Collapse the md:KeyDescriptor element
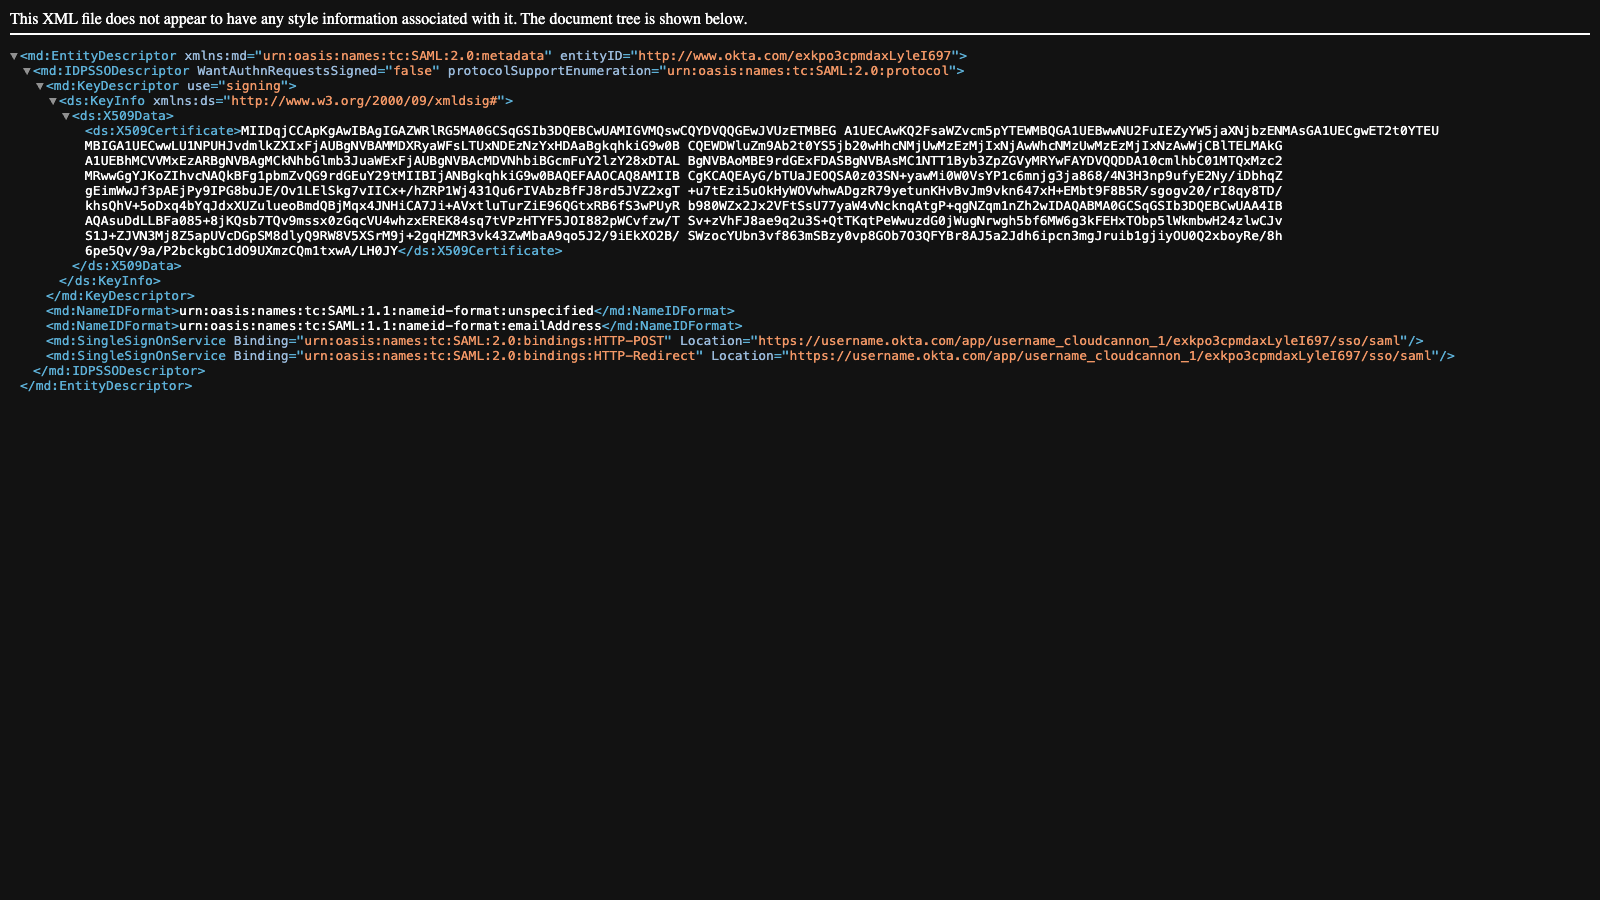1600x900 pixels. click(41, 86)
